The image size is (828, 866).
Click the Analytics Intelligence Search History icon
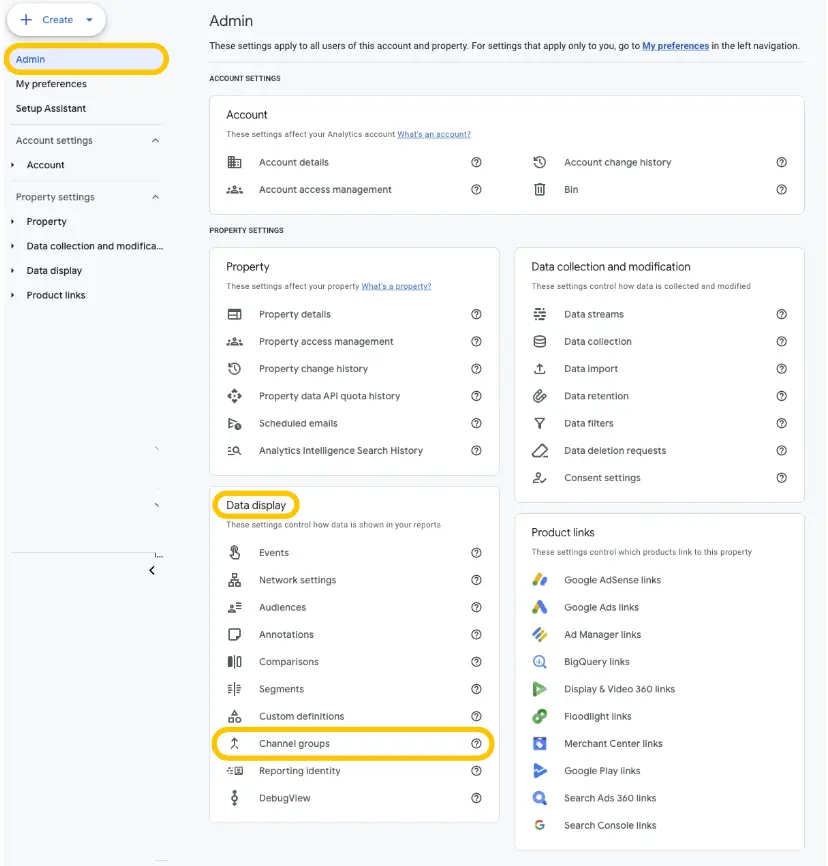[234, 451]
